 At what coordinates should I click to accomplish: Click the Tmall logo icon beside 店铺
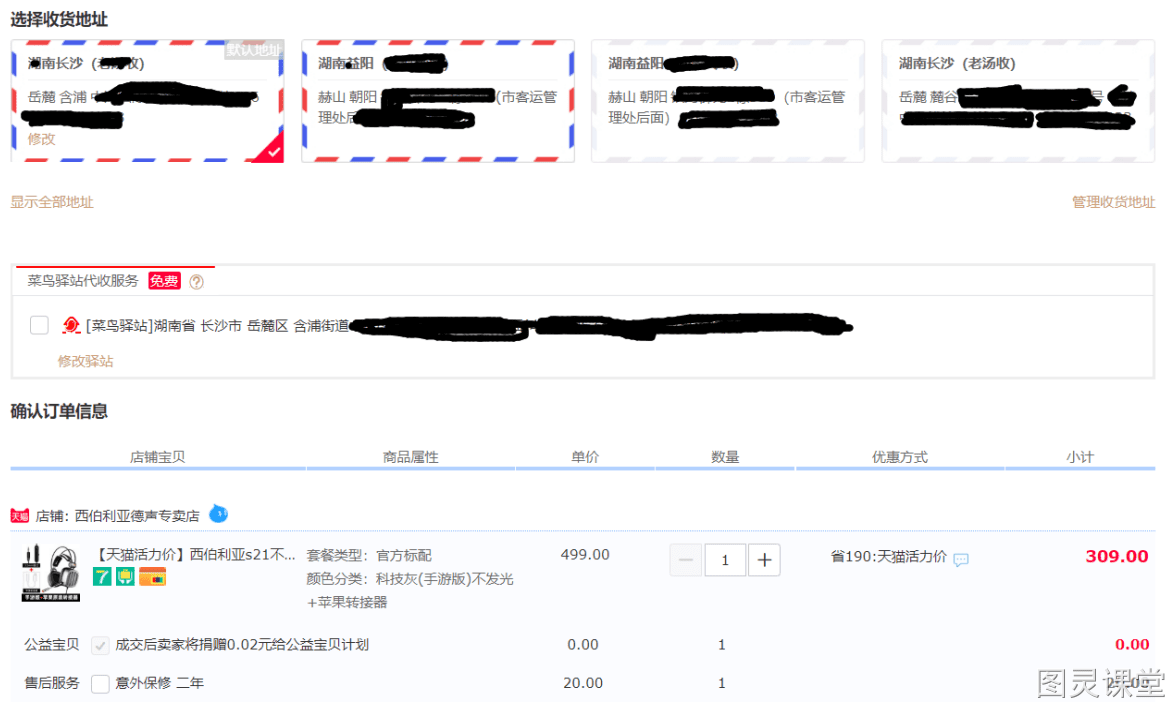point(19,516)
